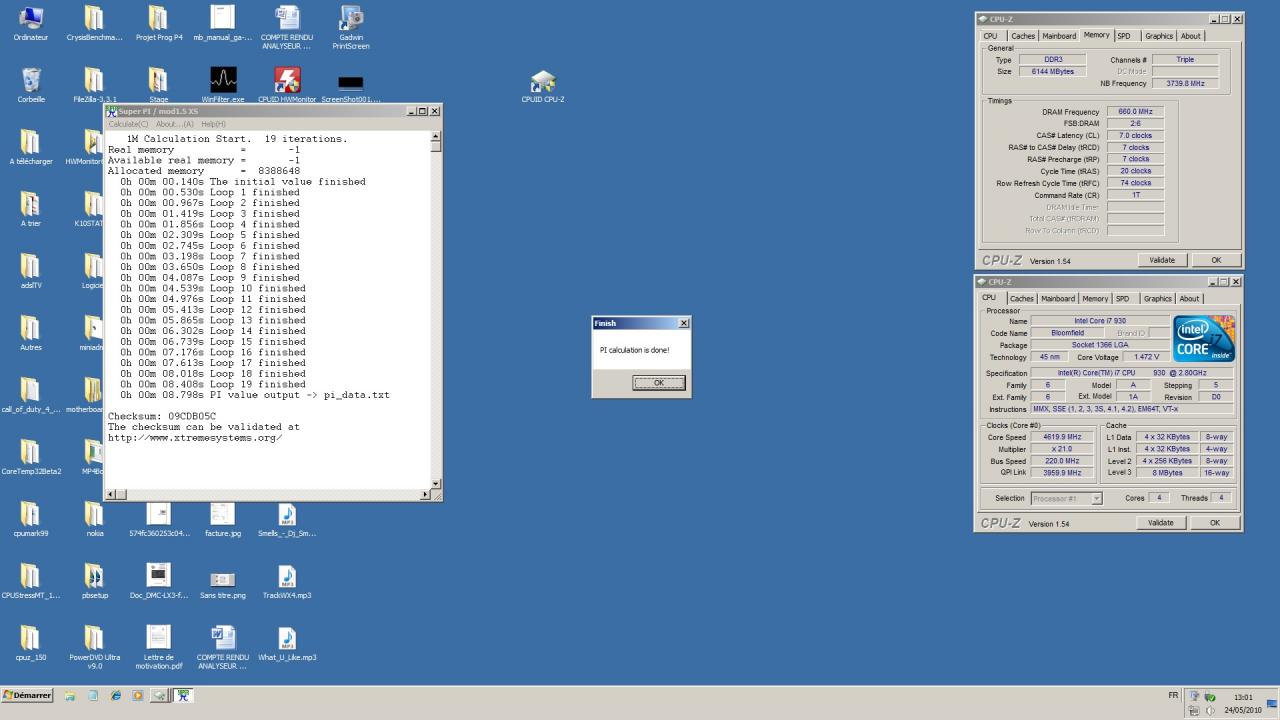Open the Graphics tab in upper CPU-Z window
The height and width of the screenshot is (720, 1280).
pos(1159,36)
